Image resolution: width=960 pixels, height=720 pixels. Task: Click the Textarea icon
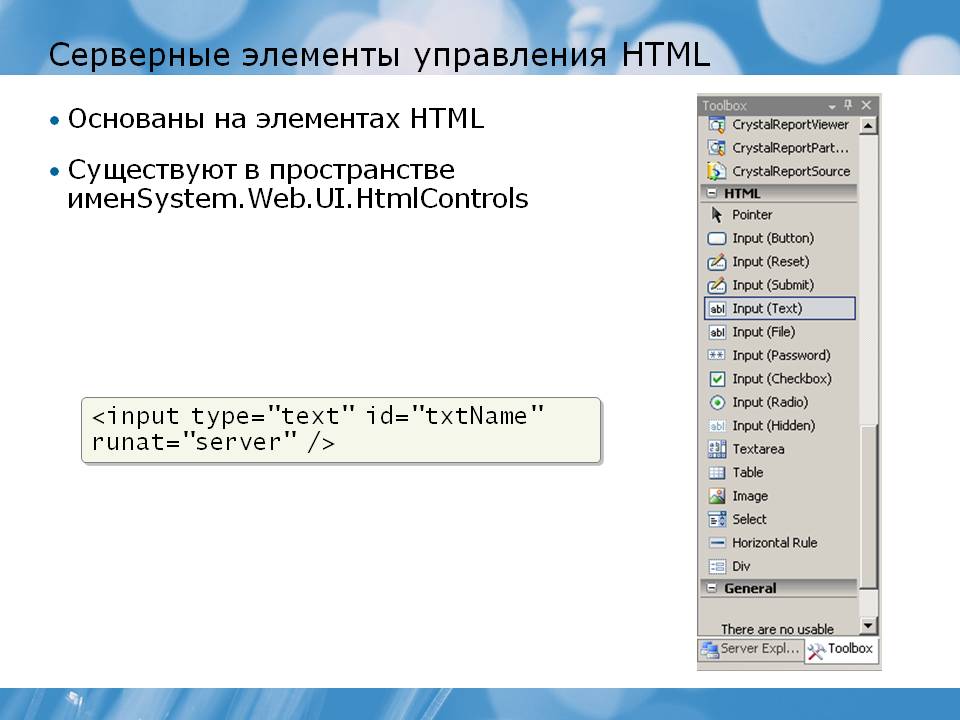tap(716, 449)
